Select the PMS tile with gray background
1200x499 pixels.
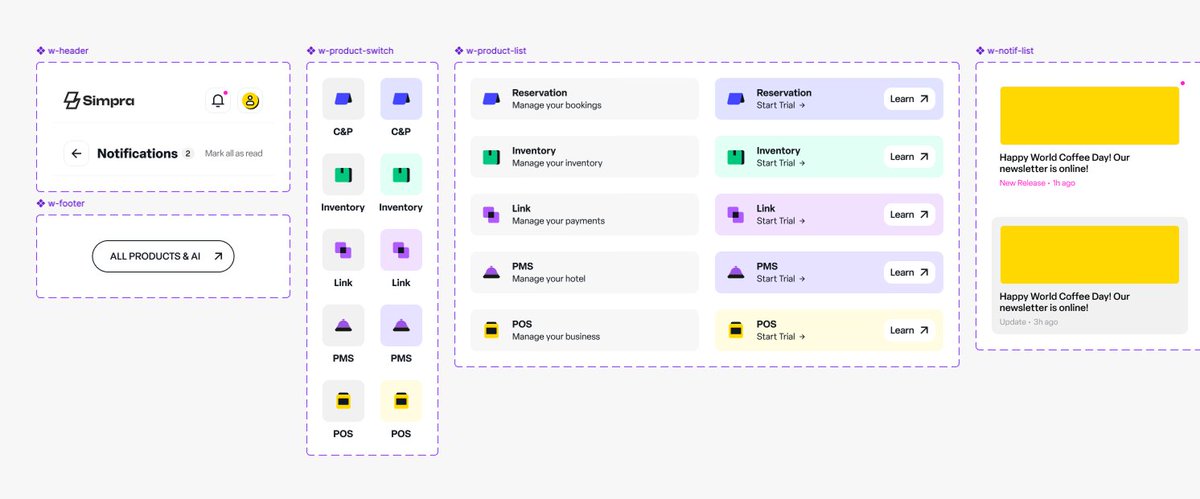click(343, 325)
